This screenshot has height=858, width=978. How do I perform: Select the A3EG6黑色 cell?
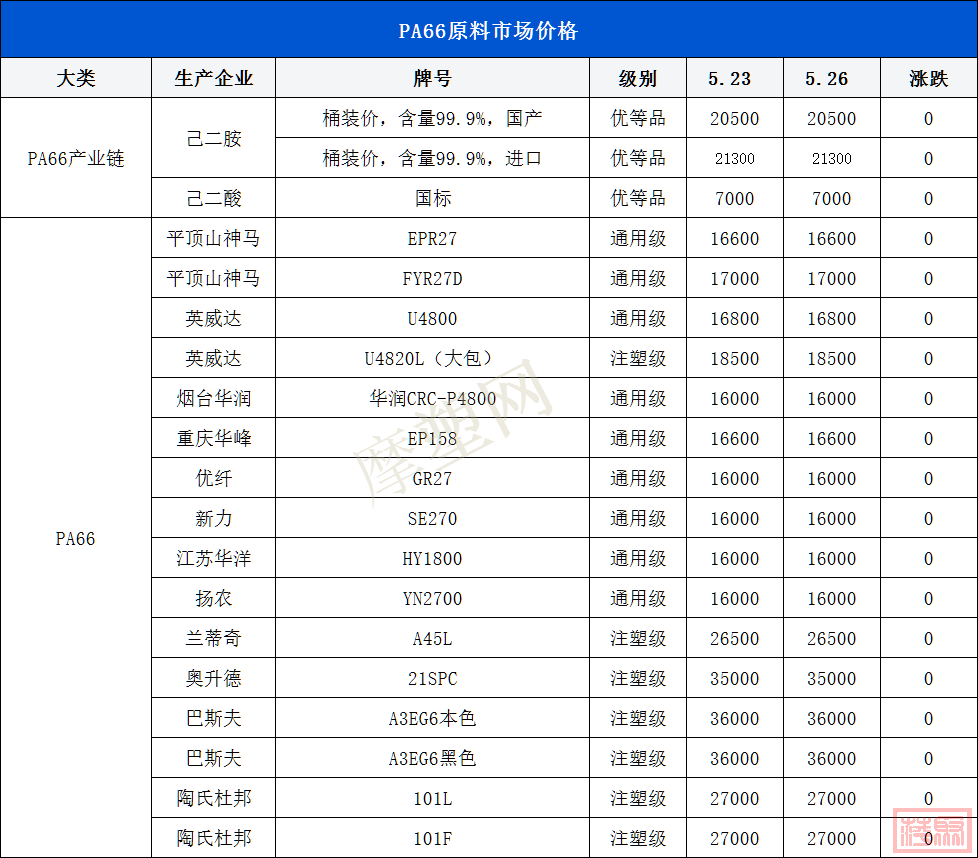432,758
